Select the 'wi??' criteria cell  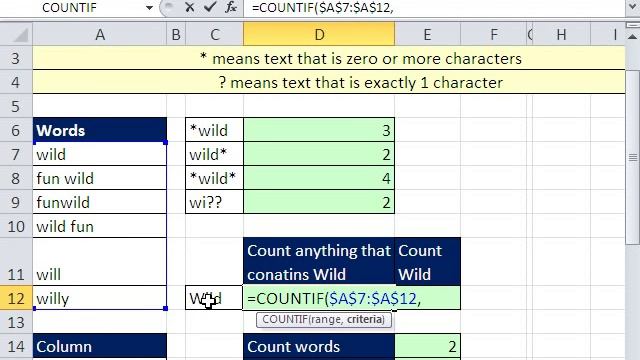tap(214, 202)
